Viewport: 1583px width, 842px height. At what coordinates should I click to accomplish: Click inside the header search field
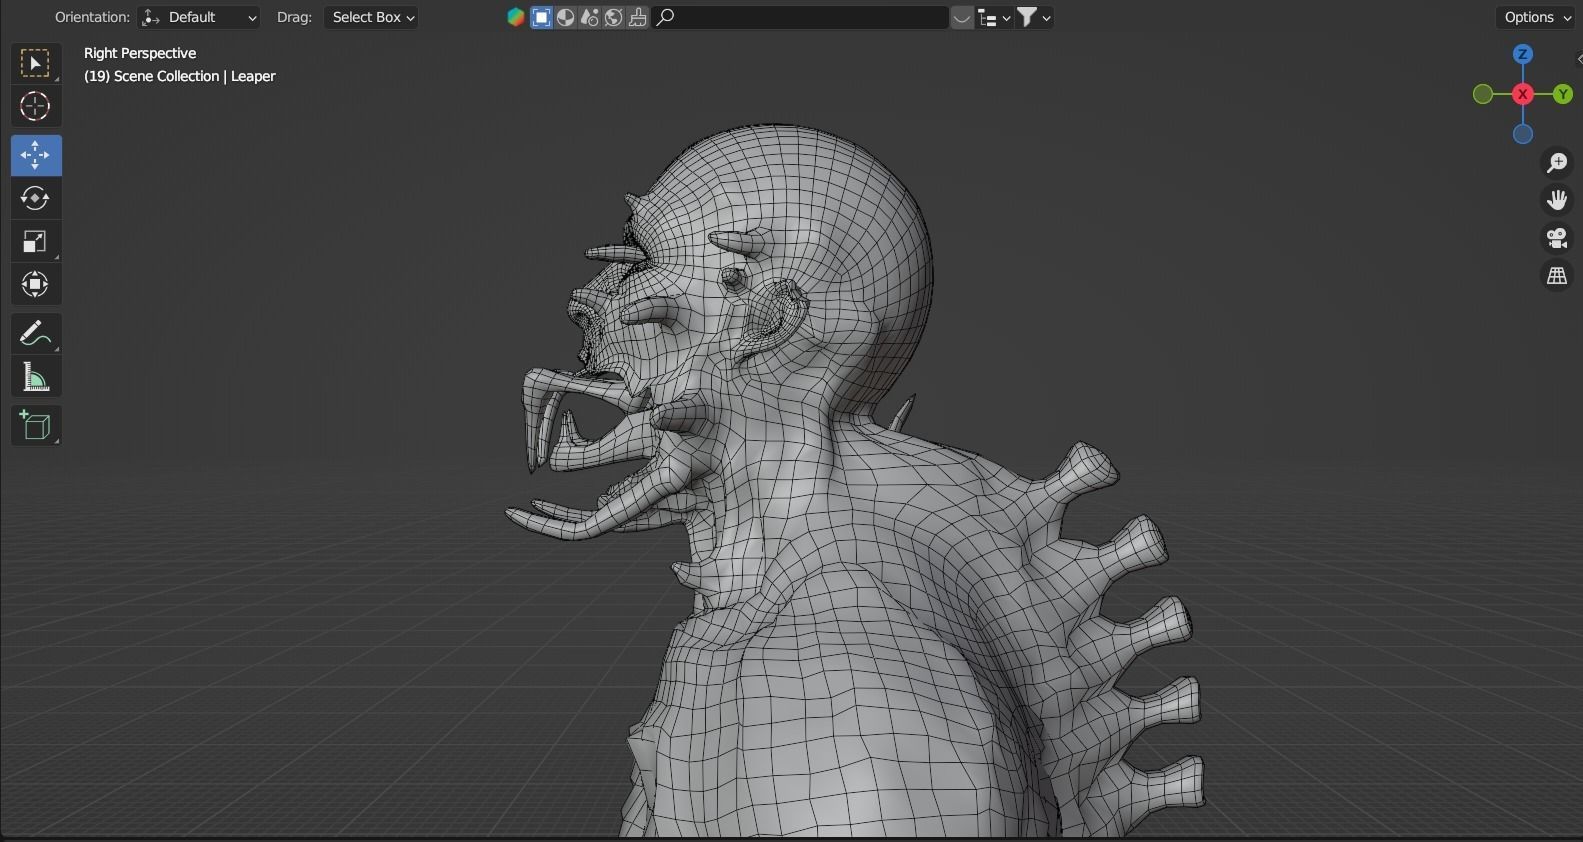[x=800, y=17]
